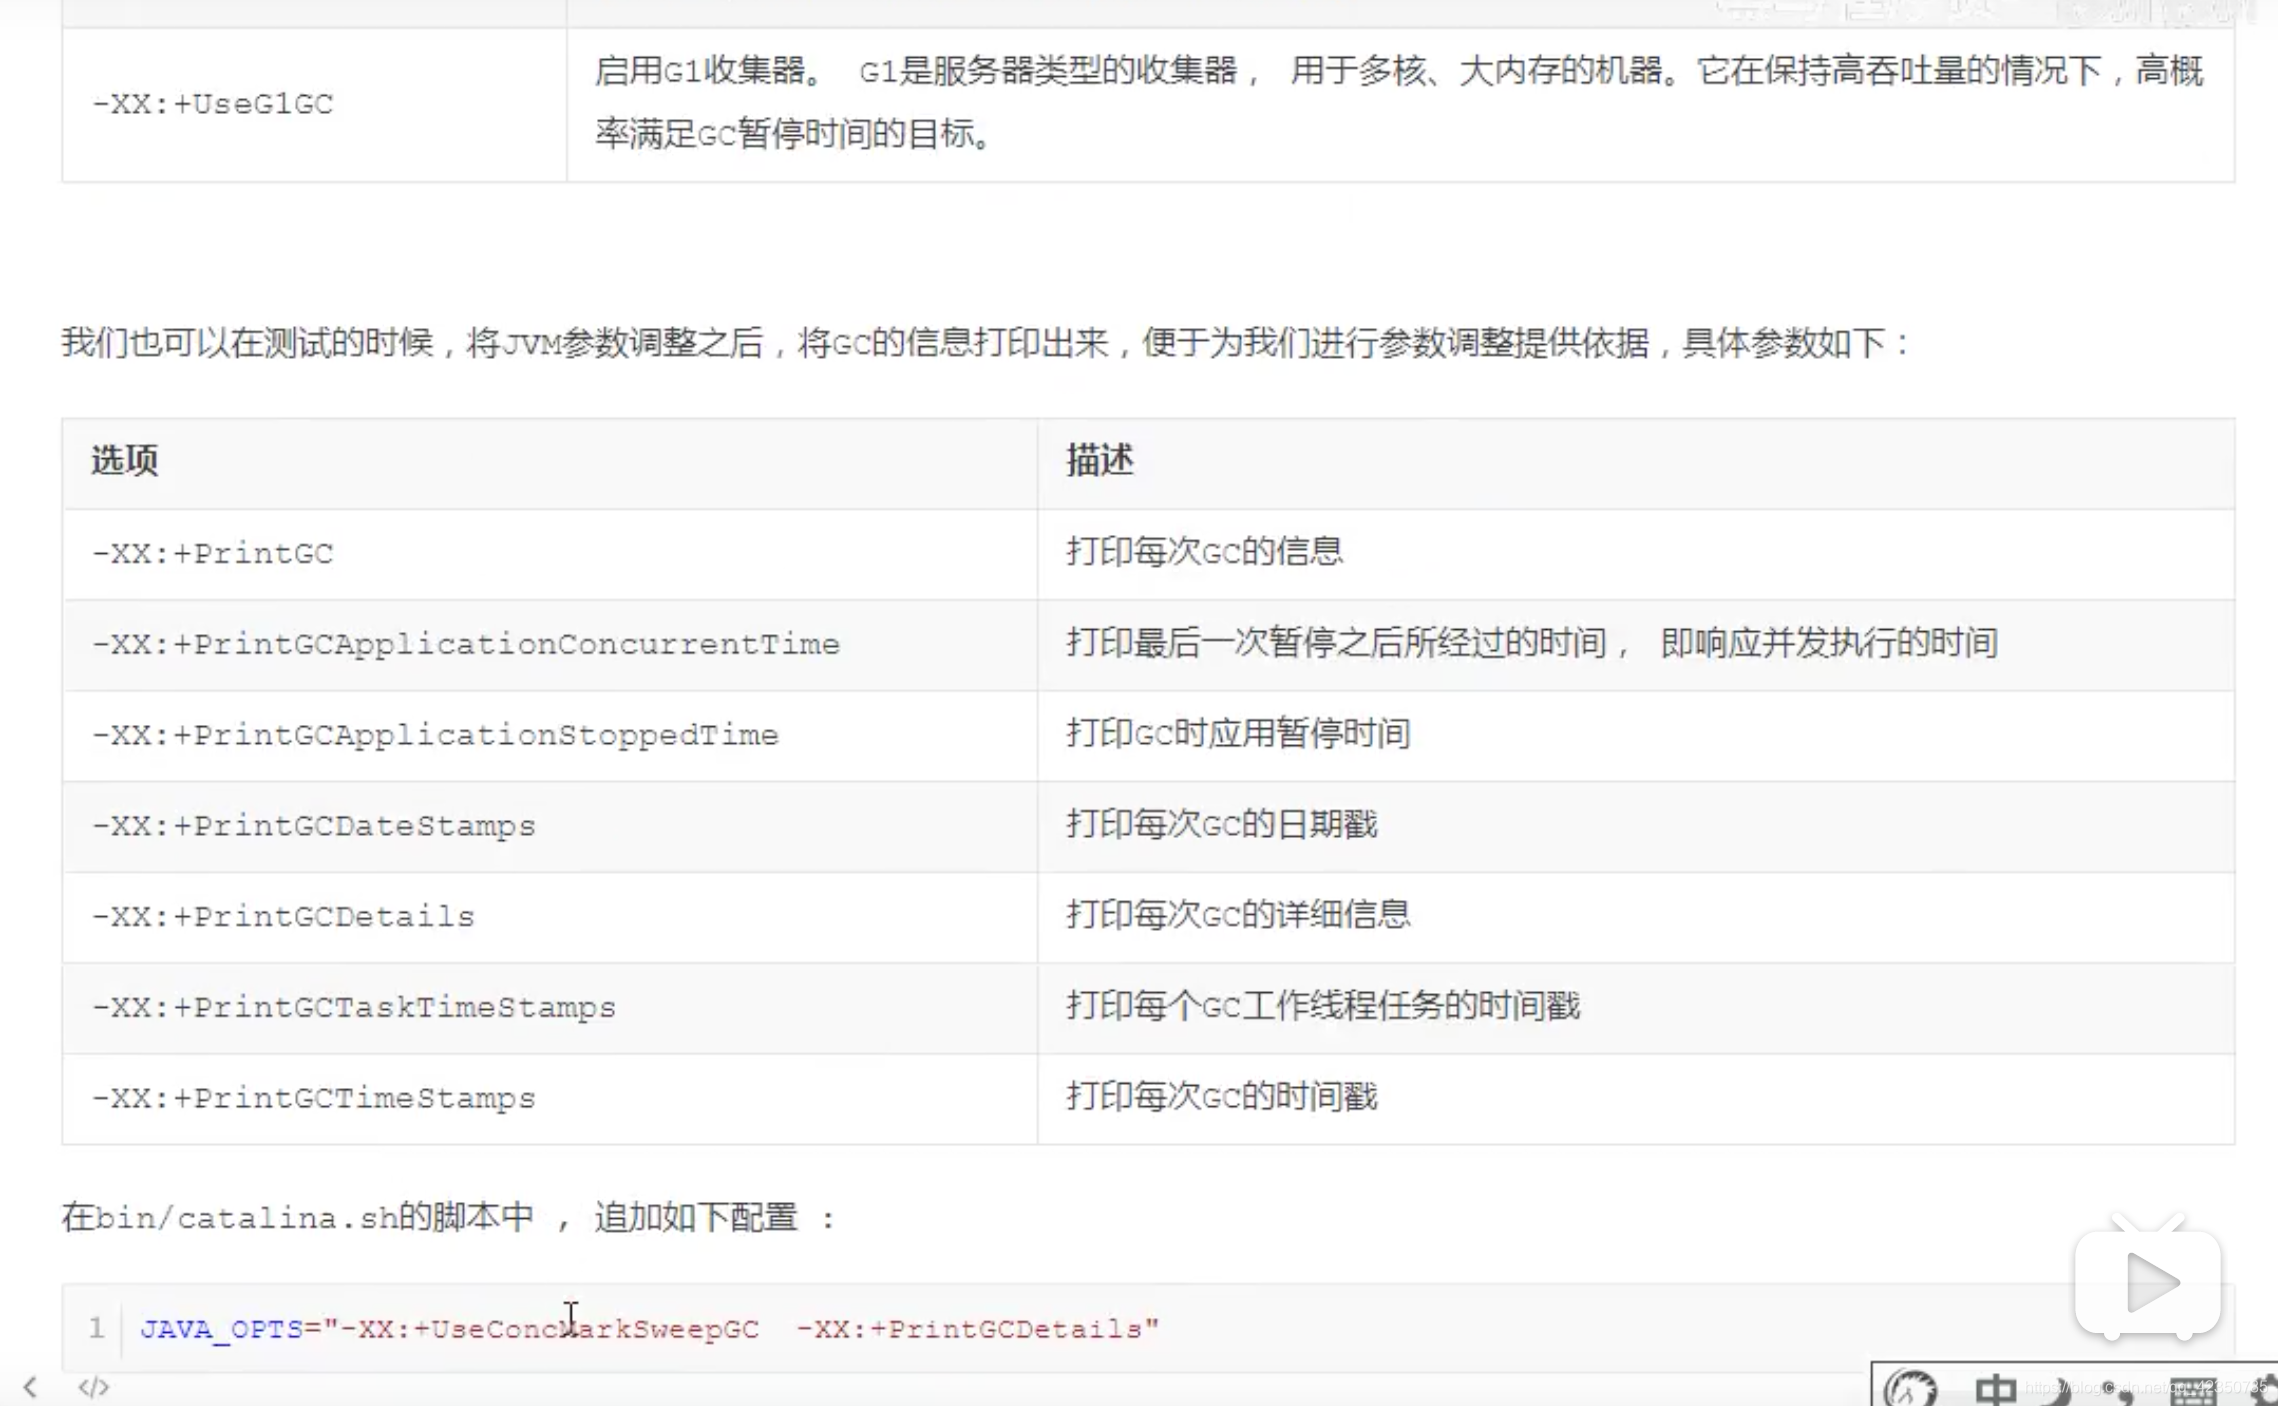Click the description 打印每次GC的详细信息
2278x1406 pixels.
pyautogui.click(x=1238, y=915)
